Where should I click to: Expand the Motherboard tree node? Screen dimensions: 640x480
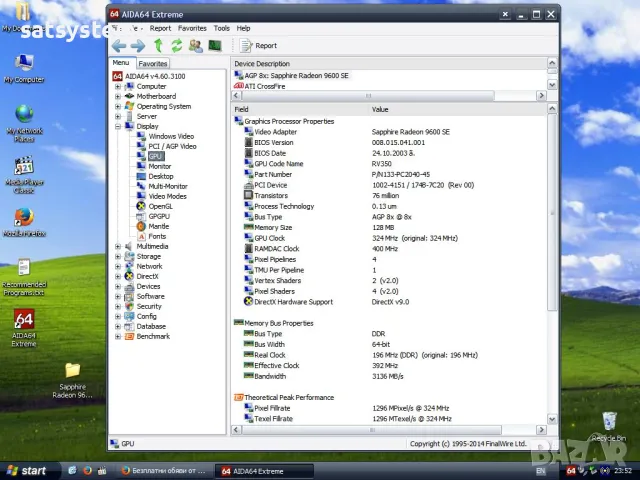click(x=118, y=96)
